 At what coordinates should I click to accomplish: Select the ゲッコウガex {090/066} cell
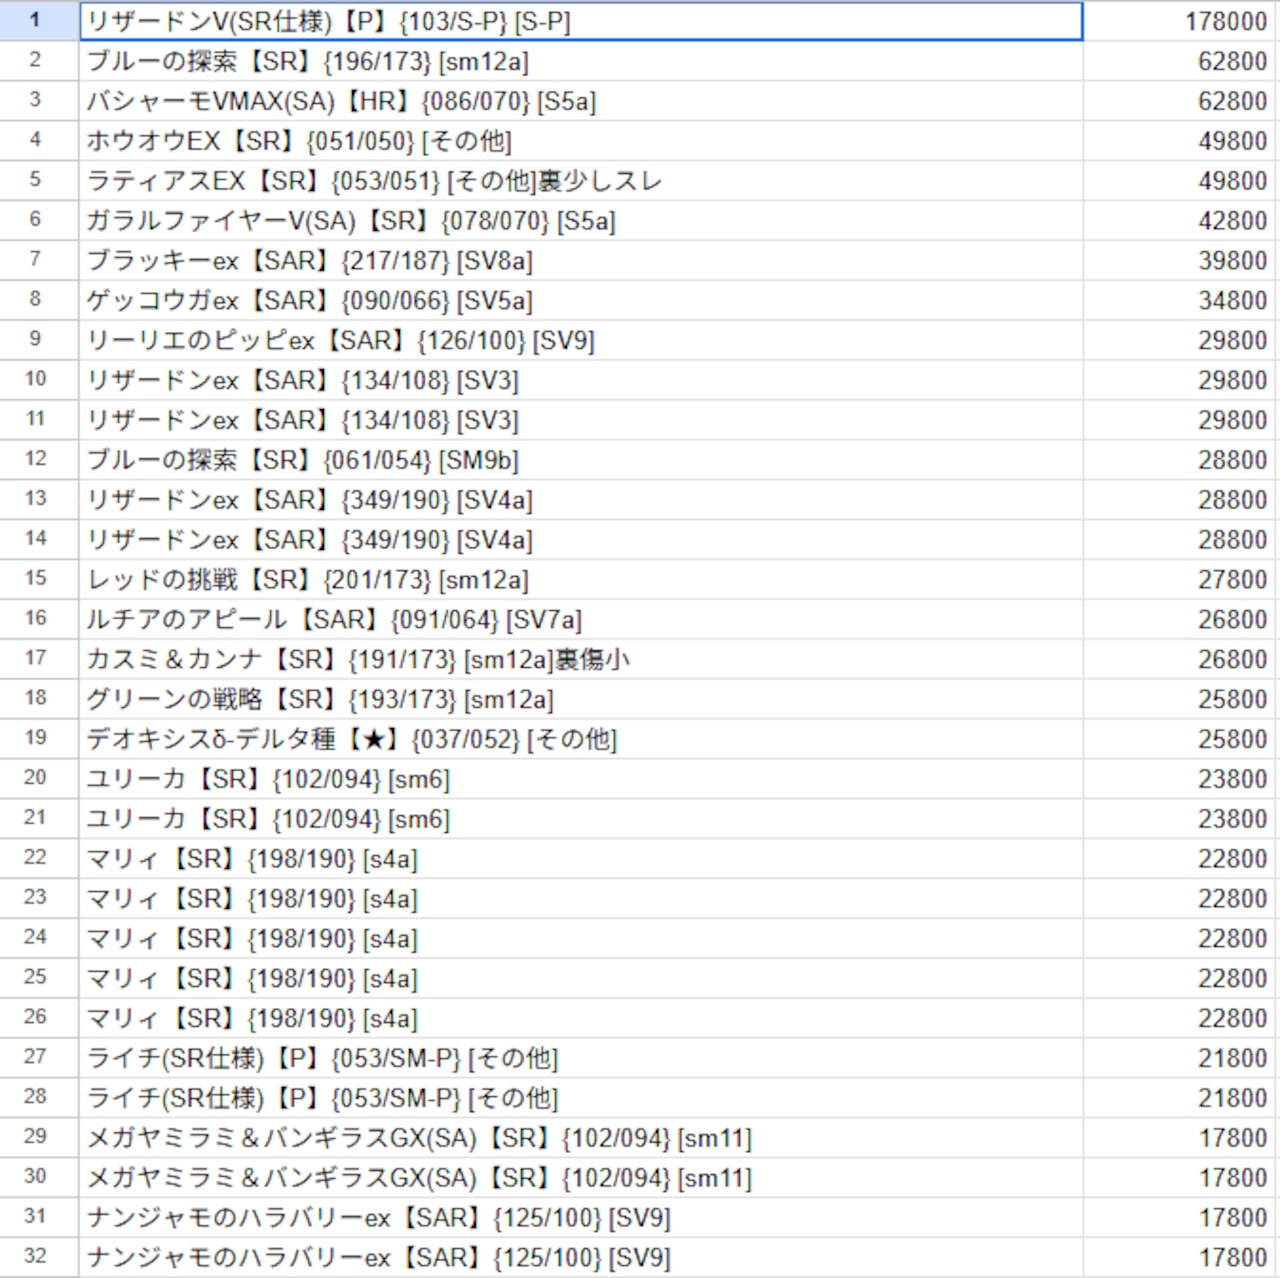(x=581, y=301)
